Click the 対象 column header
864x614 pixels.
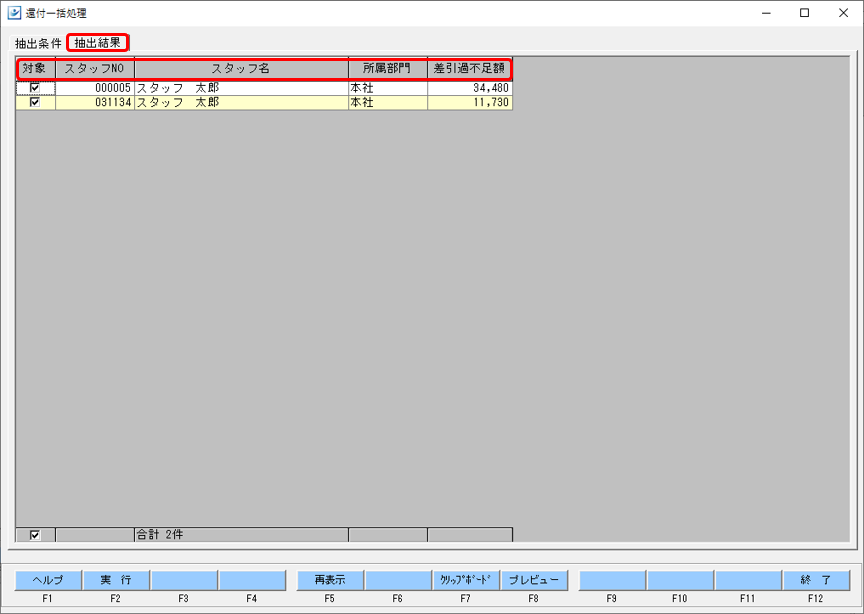click(36, 69)
